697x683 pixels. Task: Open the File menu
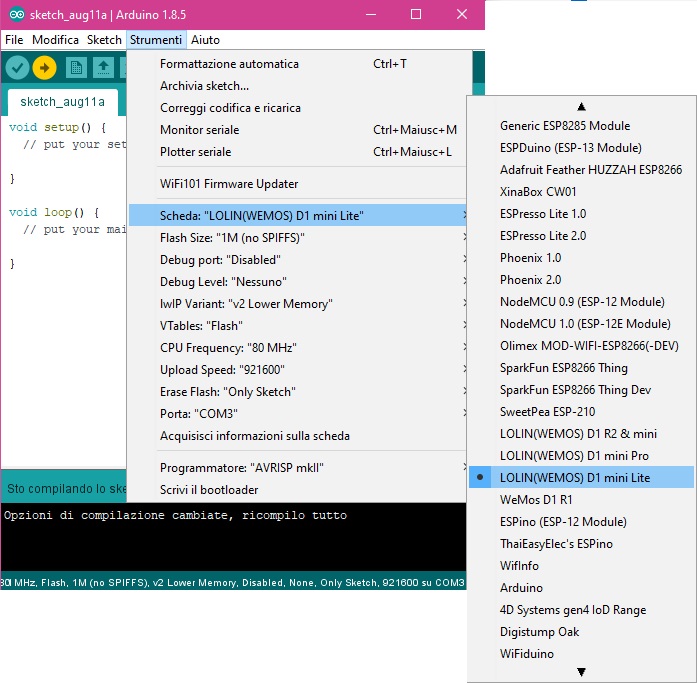(14, 40)
